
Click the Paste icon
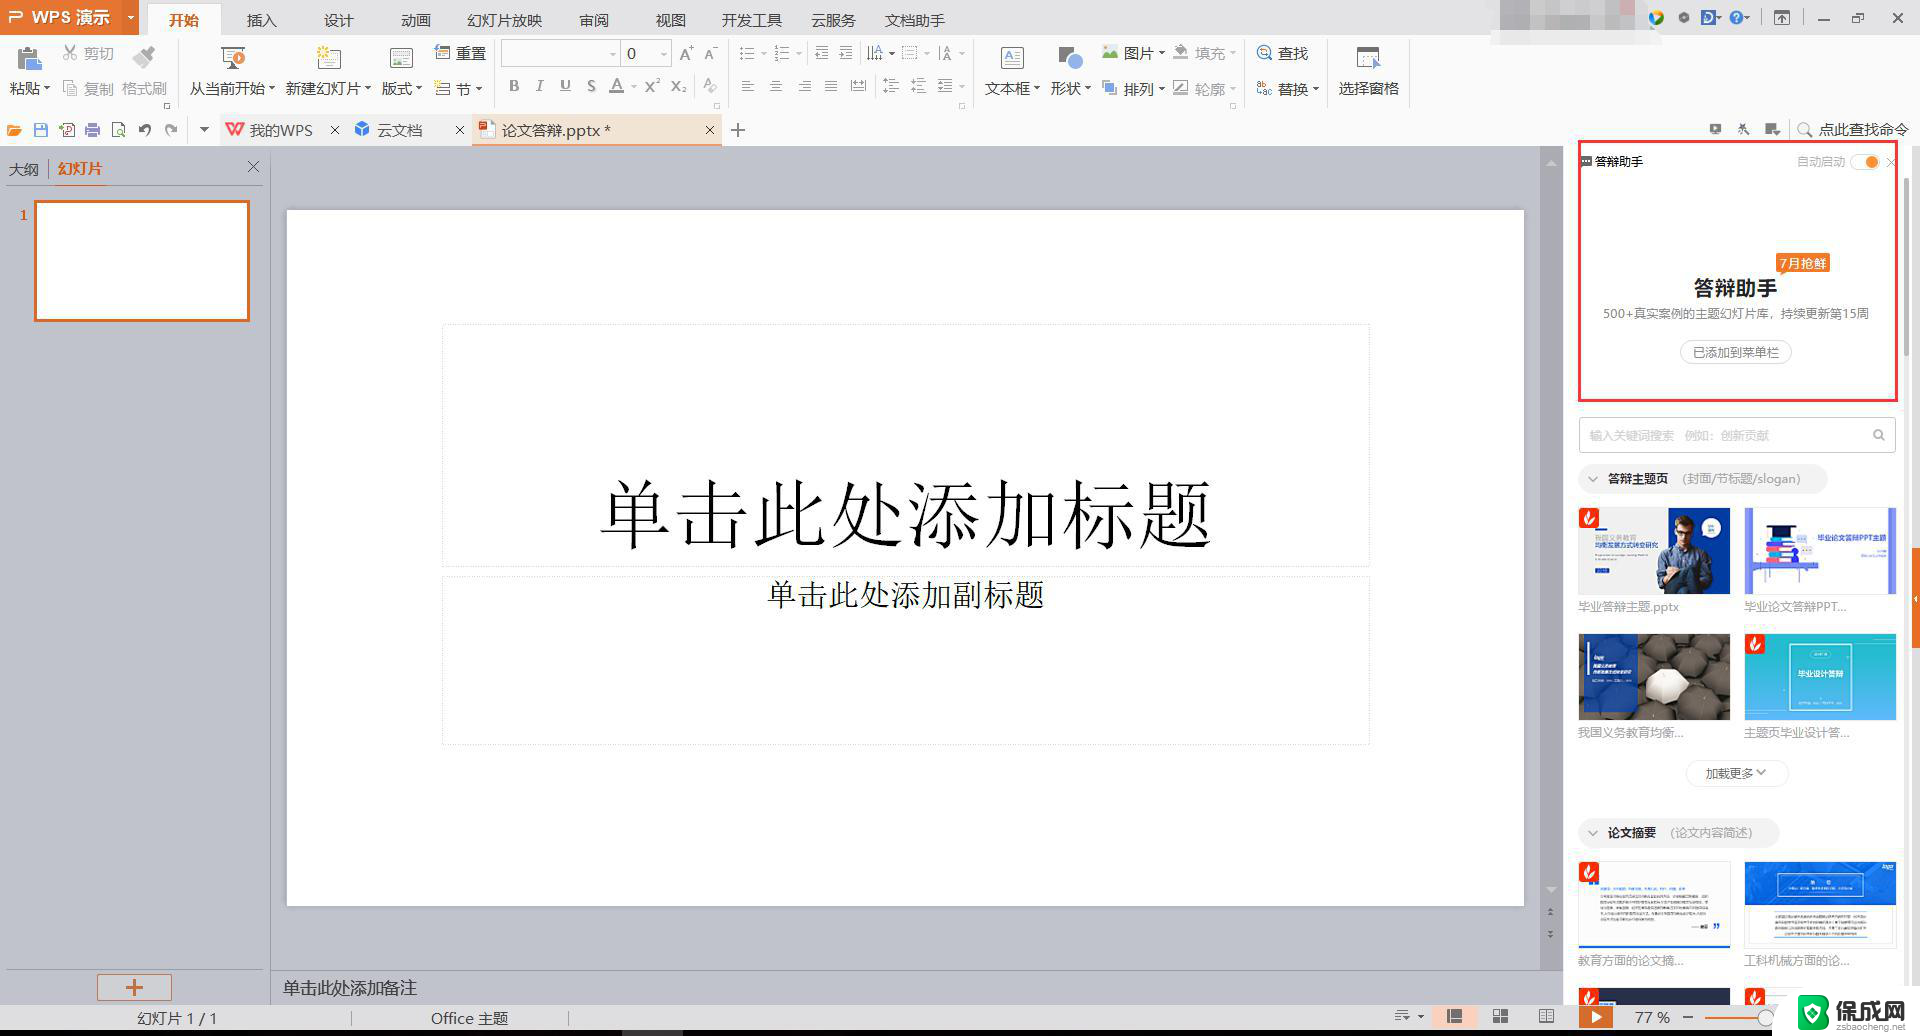[29, 58]
